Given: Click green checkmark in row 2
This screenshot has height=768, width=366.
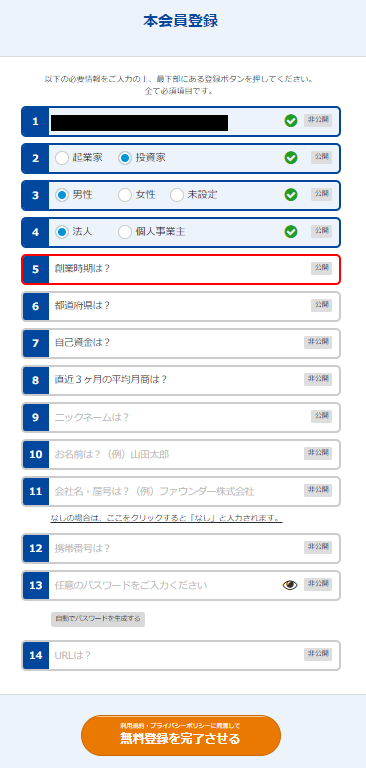Looking at the screenshot, I should (x=291, y=158).
